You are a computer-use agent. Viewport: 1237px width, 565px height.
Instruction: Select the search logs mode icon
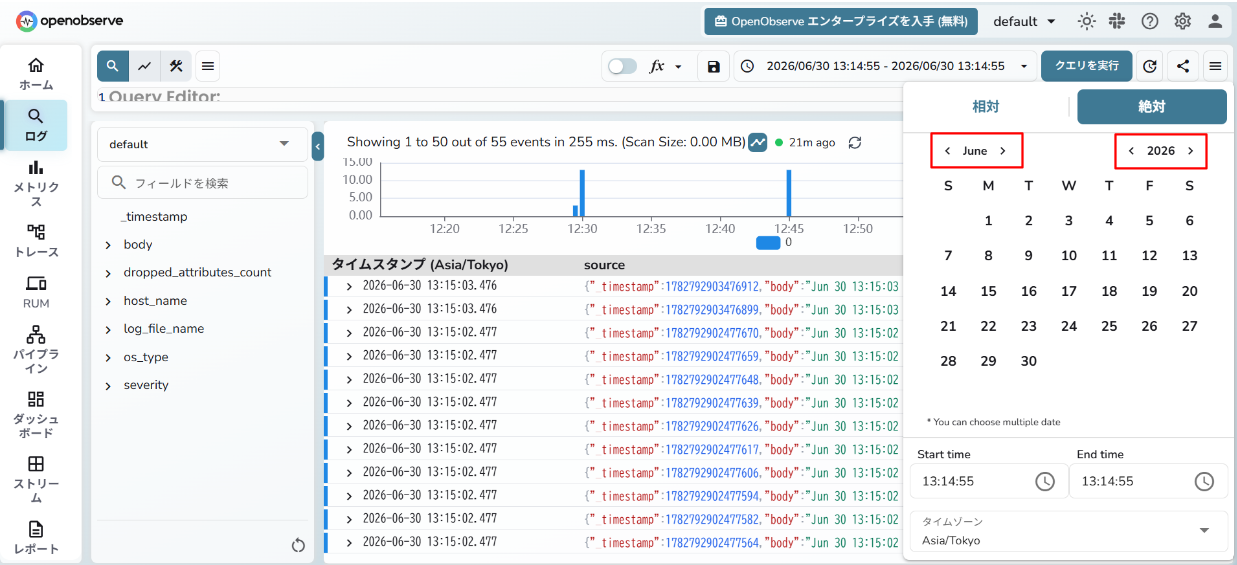pyautogui.click(x=113, y=66)
